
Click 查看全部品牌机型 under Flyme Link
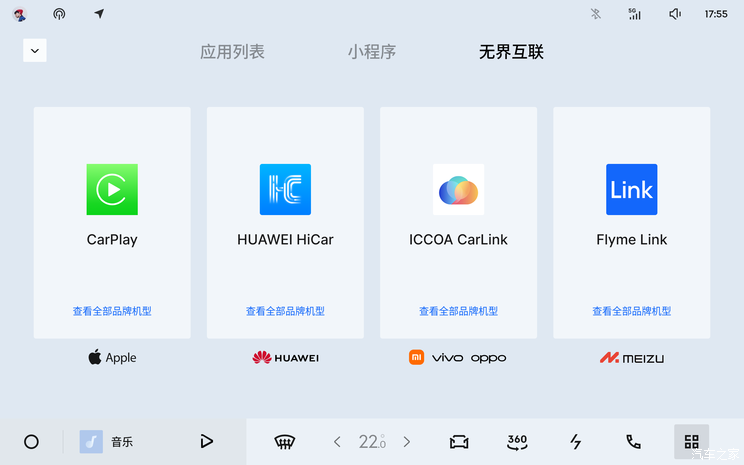tap(632, 311)
